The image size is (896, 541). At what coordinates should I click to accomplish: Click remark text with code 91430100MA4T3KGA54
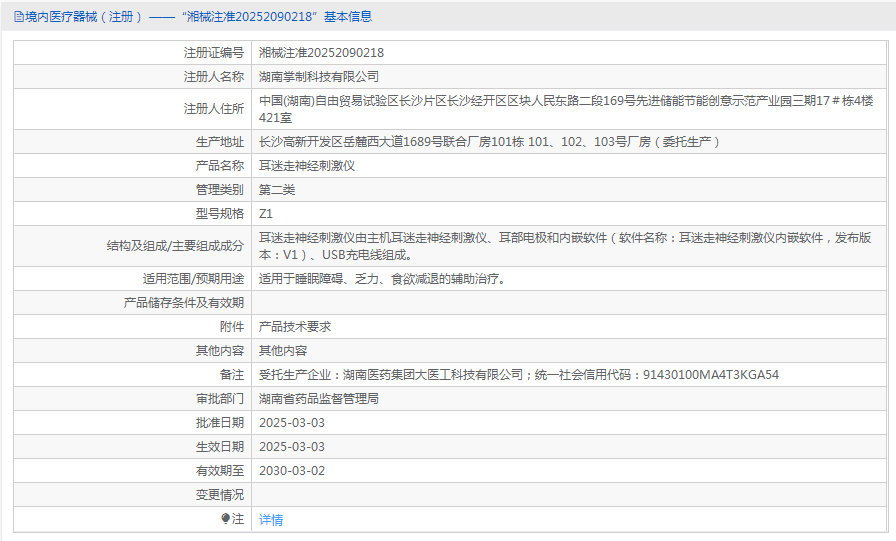(x=519, y=375)
